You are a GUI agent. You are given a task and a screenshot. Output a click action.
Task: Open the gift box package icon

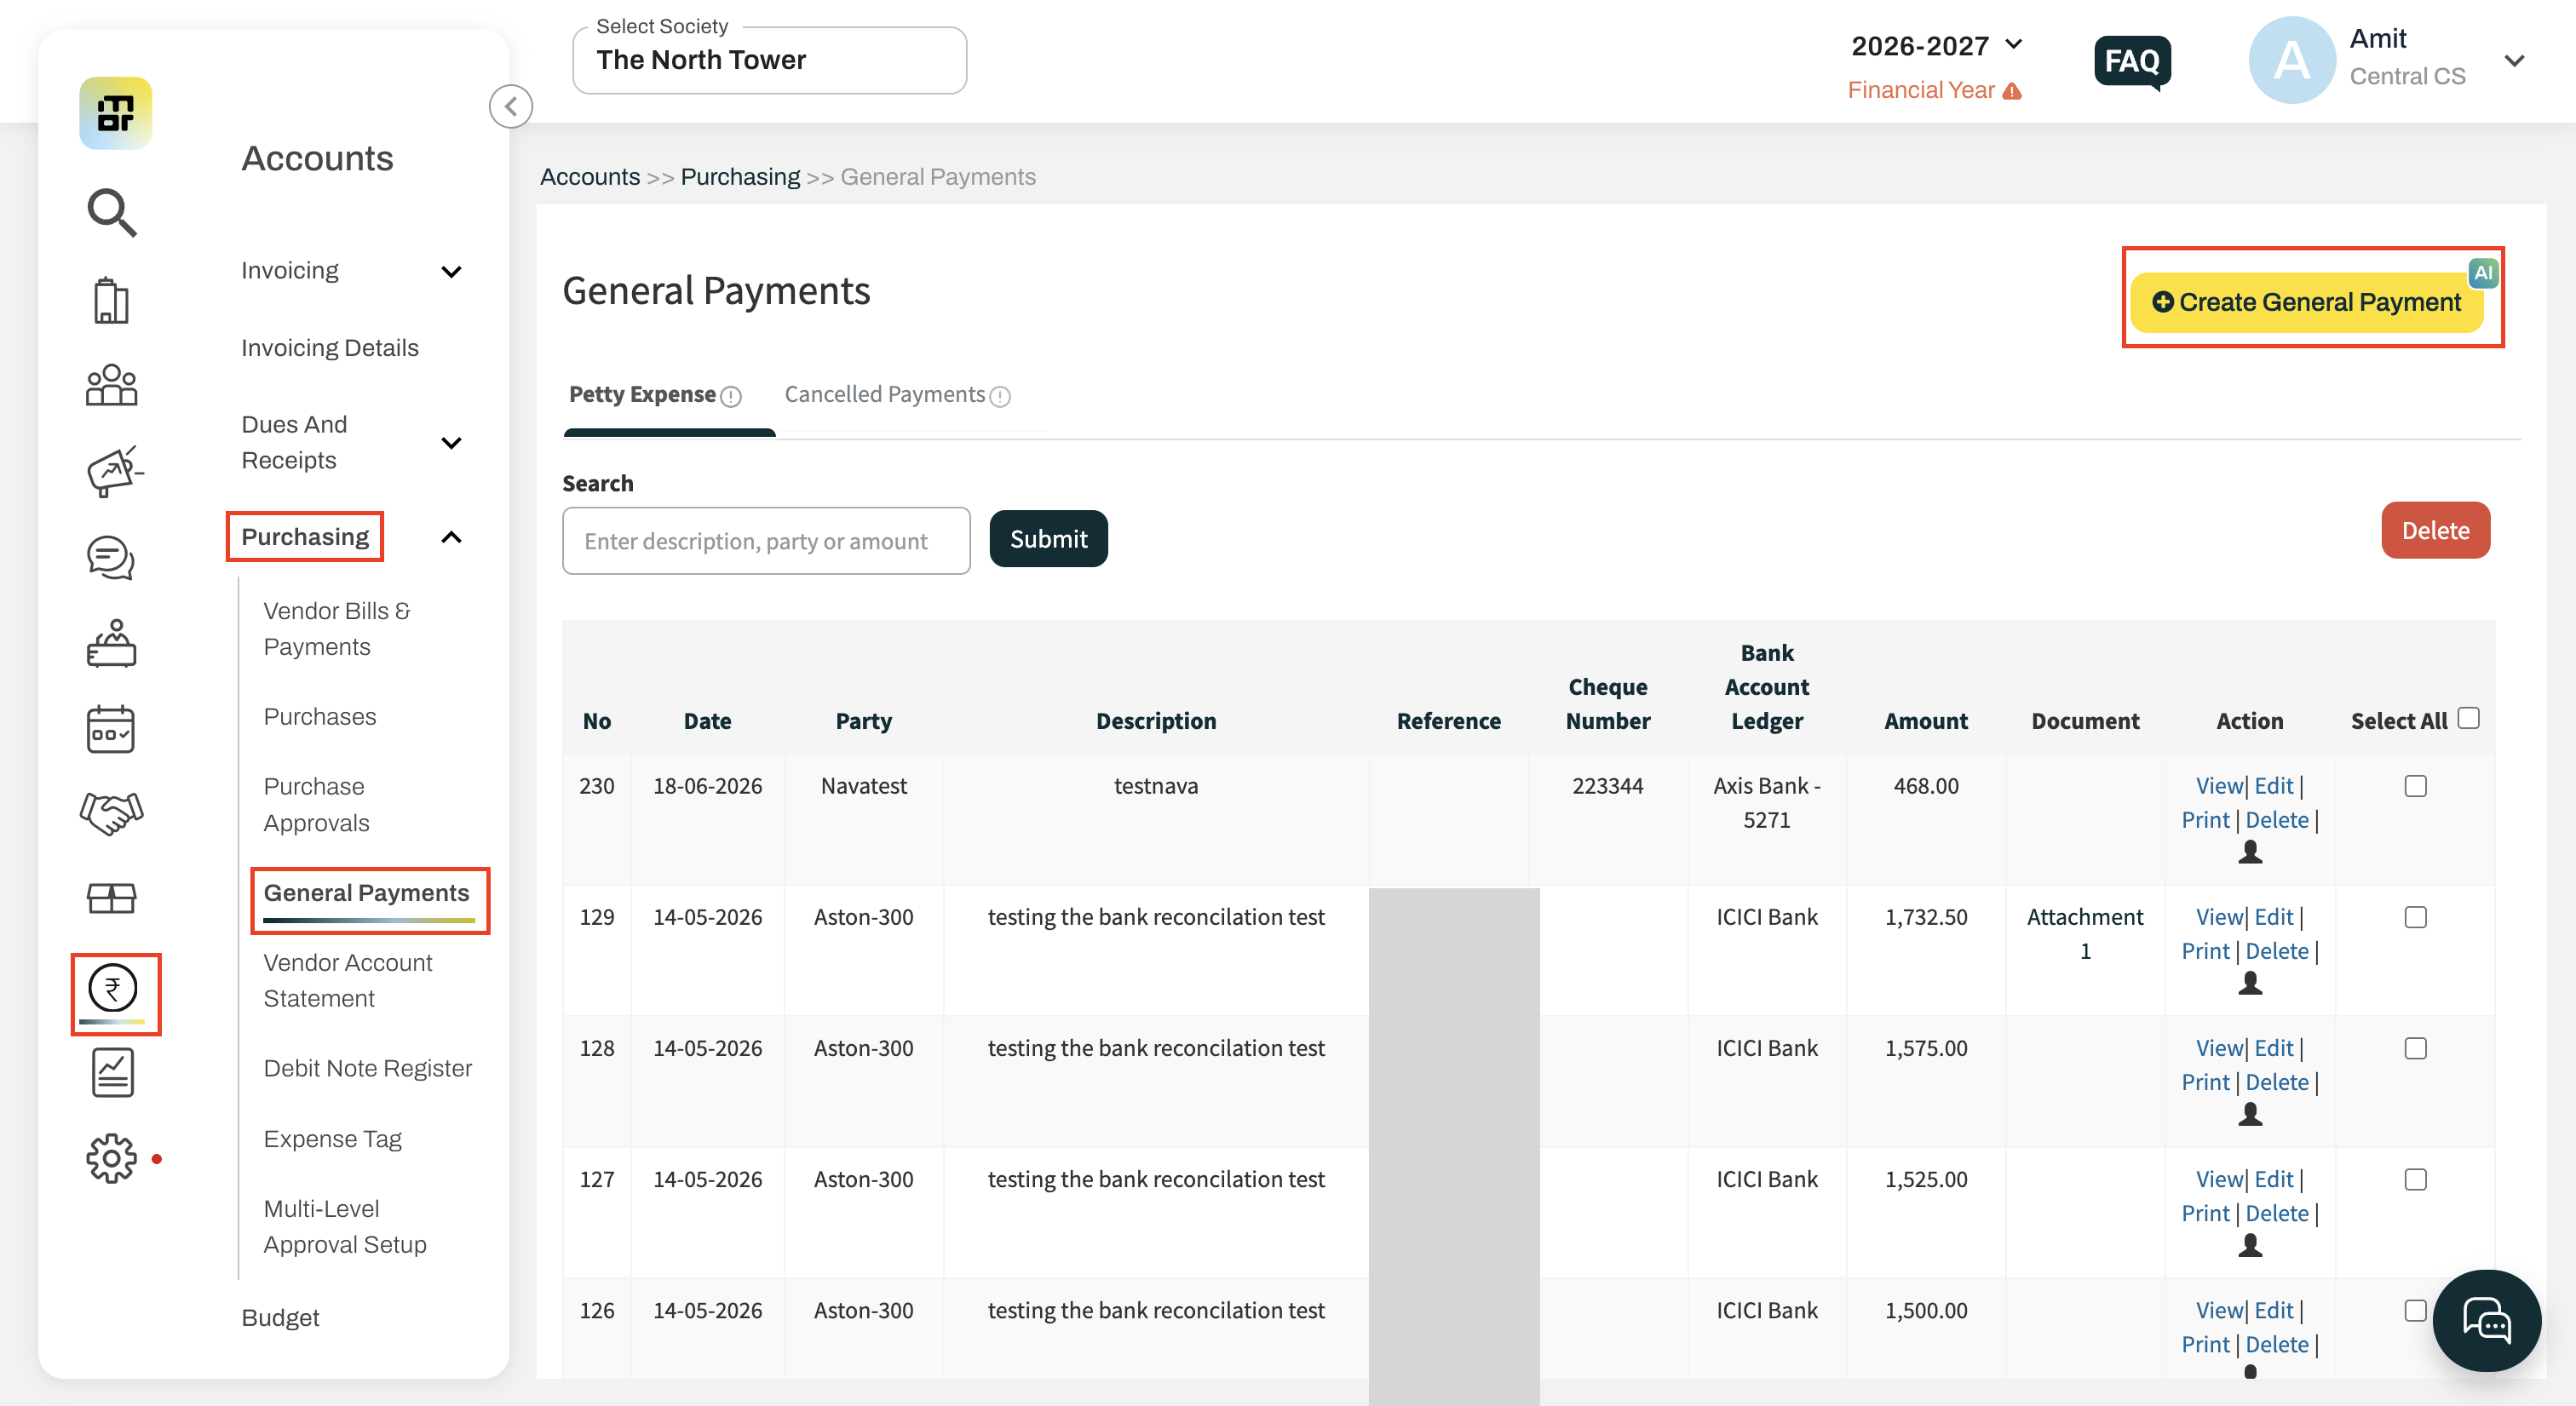coord(112,898)
